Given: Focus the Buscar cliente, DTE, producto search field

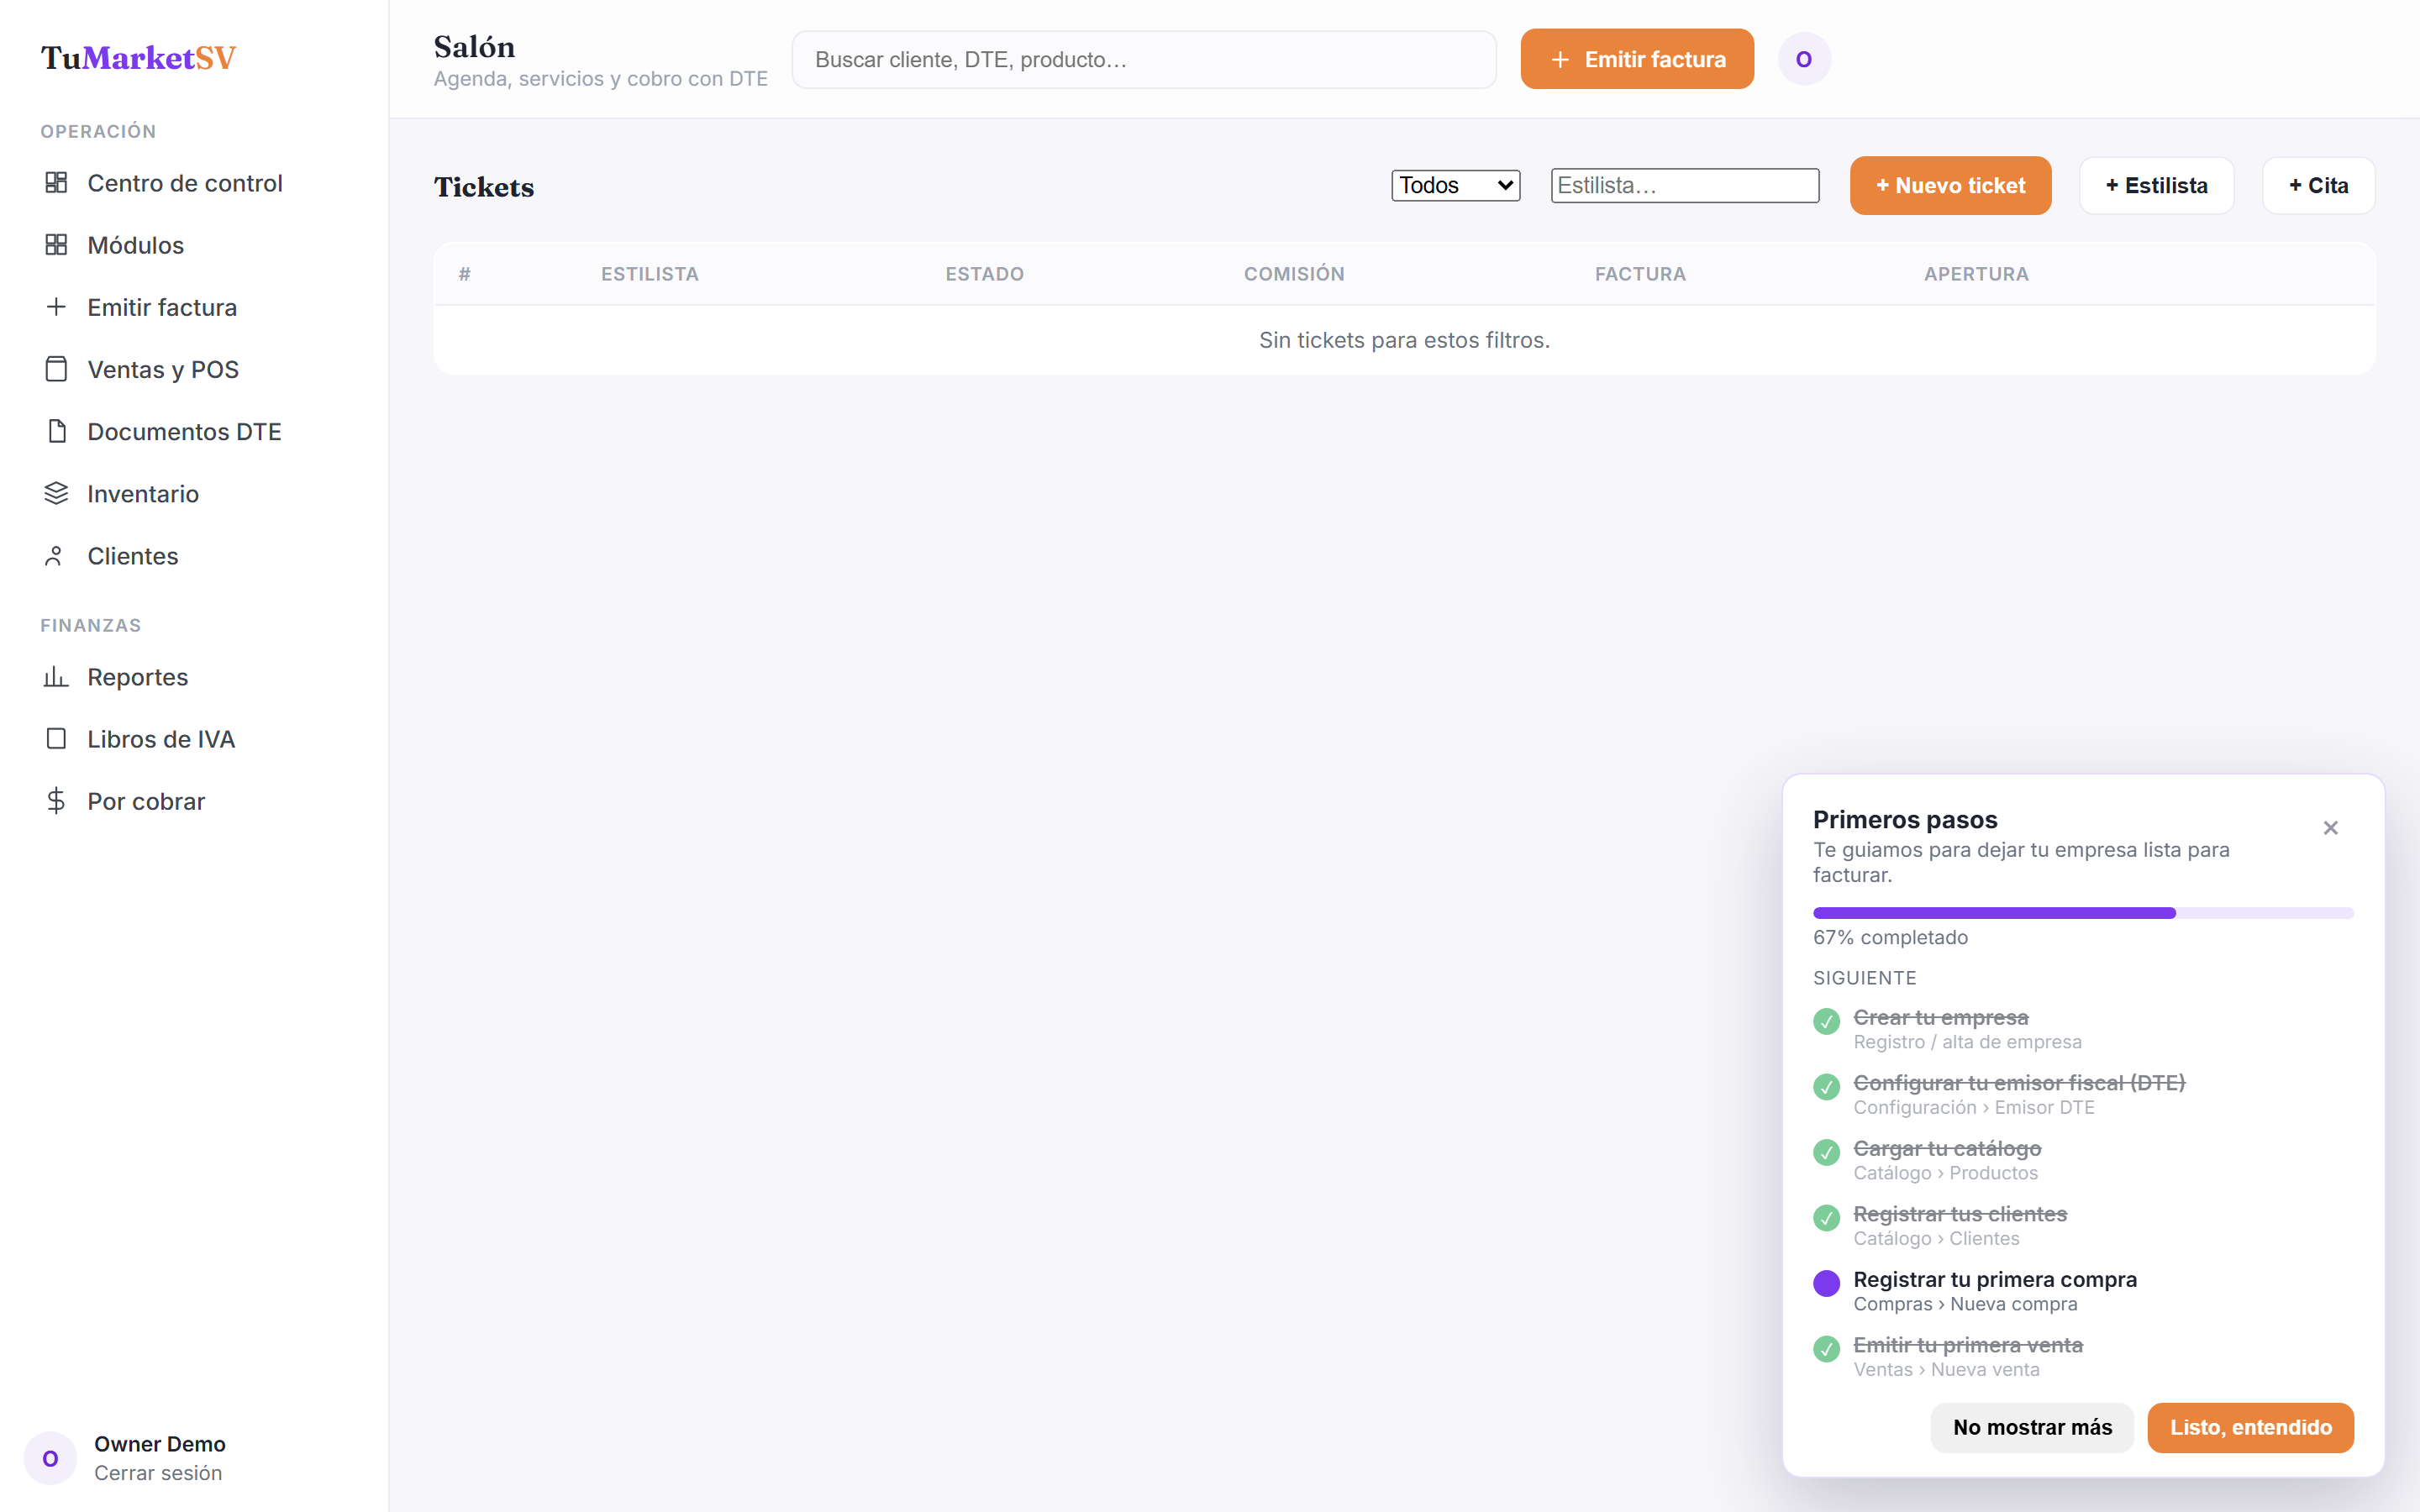Looking at the screenshot, I should [1144, 59].
